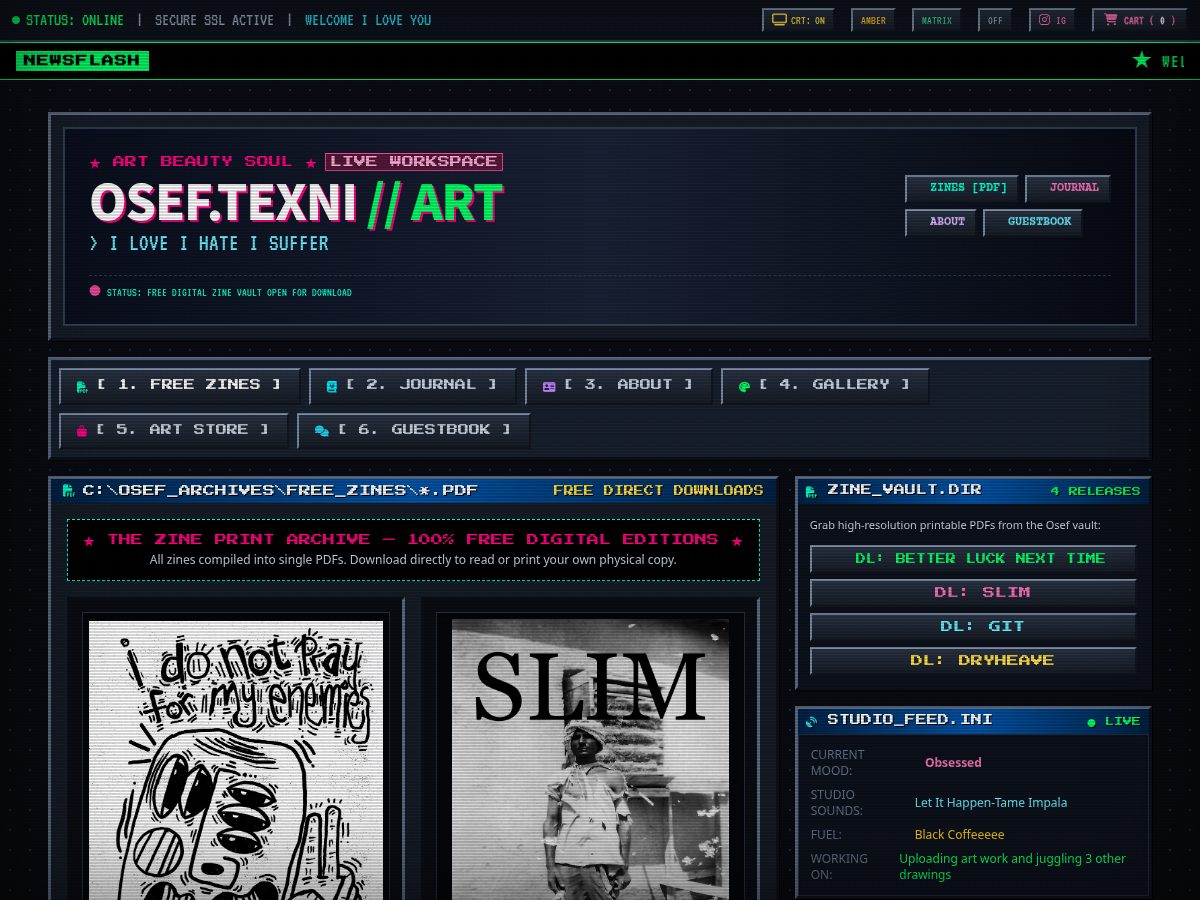The height and width of the screenshot is (900, 1200).
Task: Click 'Grab high-resolution printable PDFs' text
Action: pyautogui.click(x=955, y=525)
